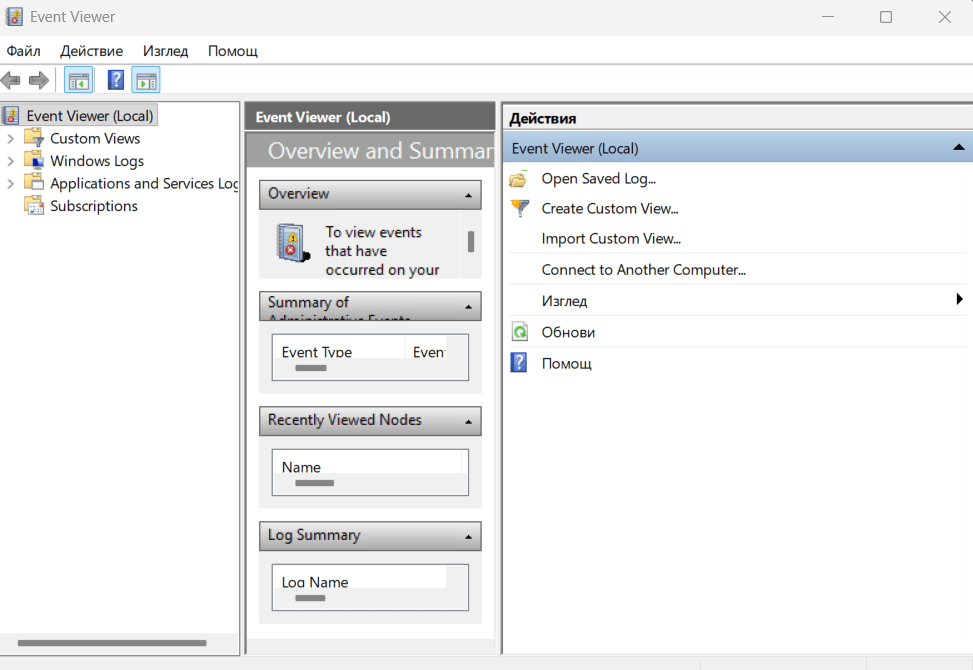
Task: Click the green Обнови refresh icon
Action: (520, 332)
